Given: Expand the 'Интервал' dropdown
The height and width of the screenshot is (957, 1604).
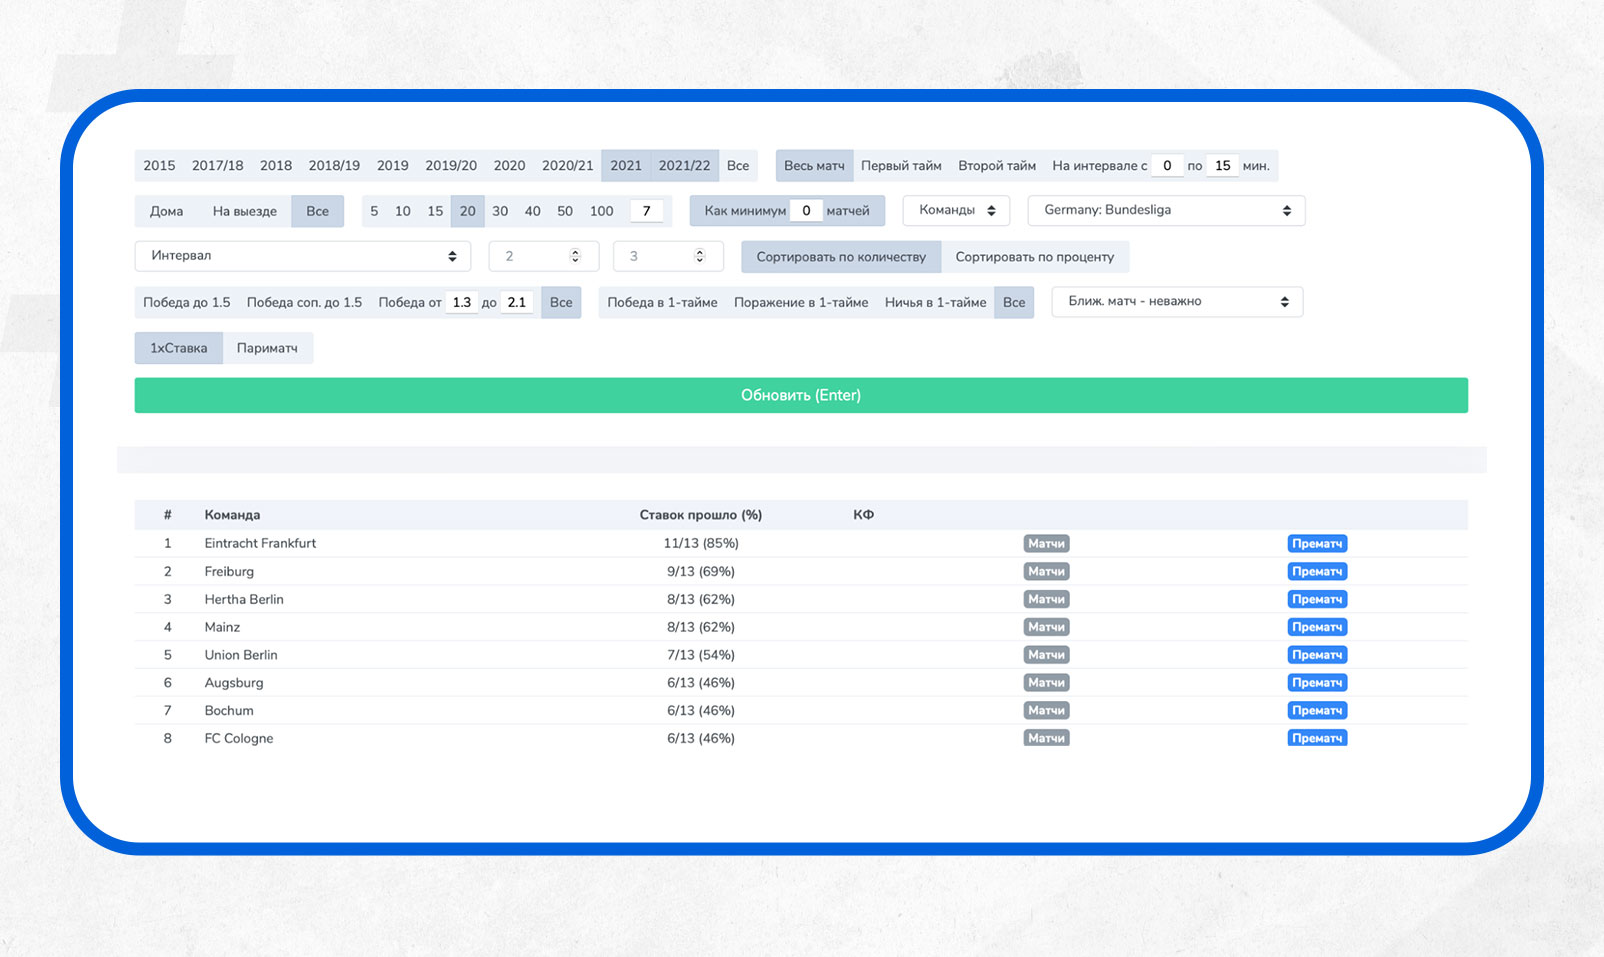Looking at the screenshot, I should coord(302,256).
